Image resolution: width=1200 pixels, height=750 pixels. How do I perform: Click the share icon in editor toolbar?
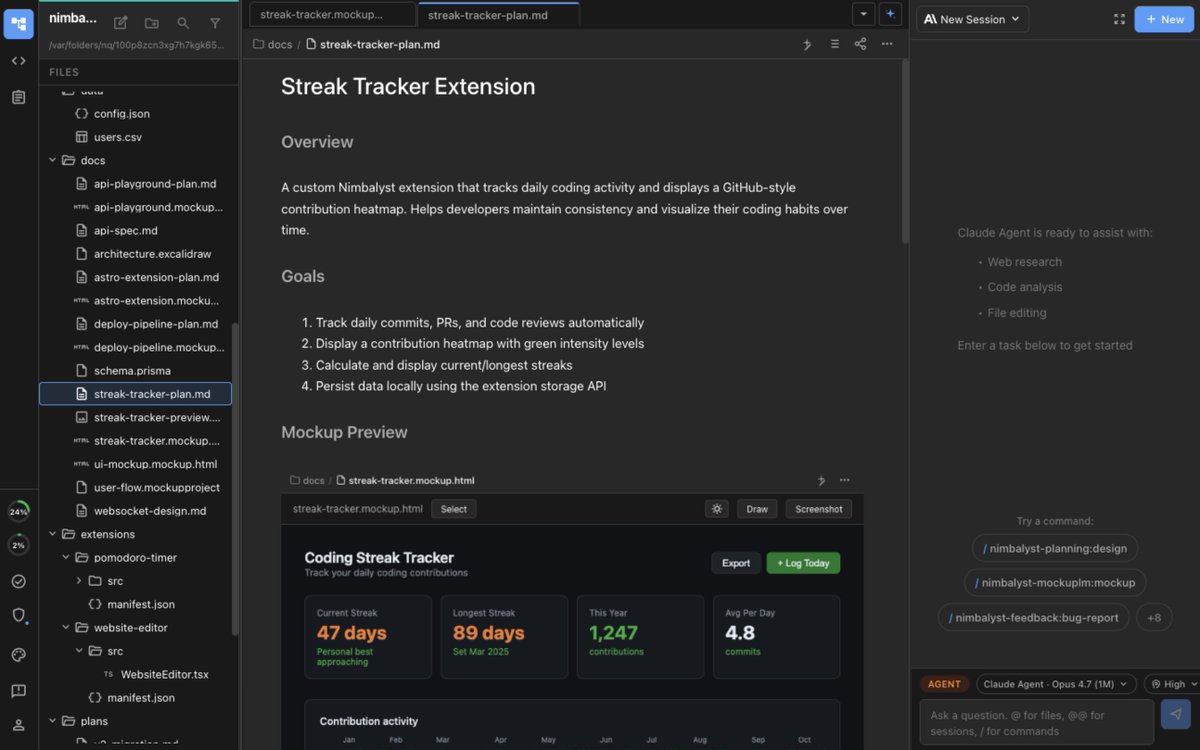860,44
